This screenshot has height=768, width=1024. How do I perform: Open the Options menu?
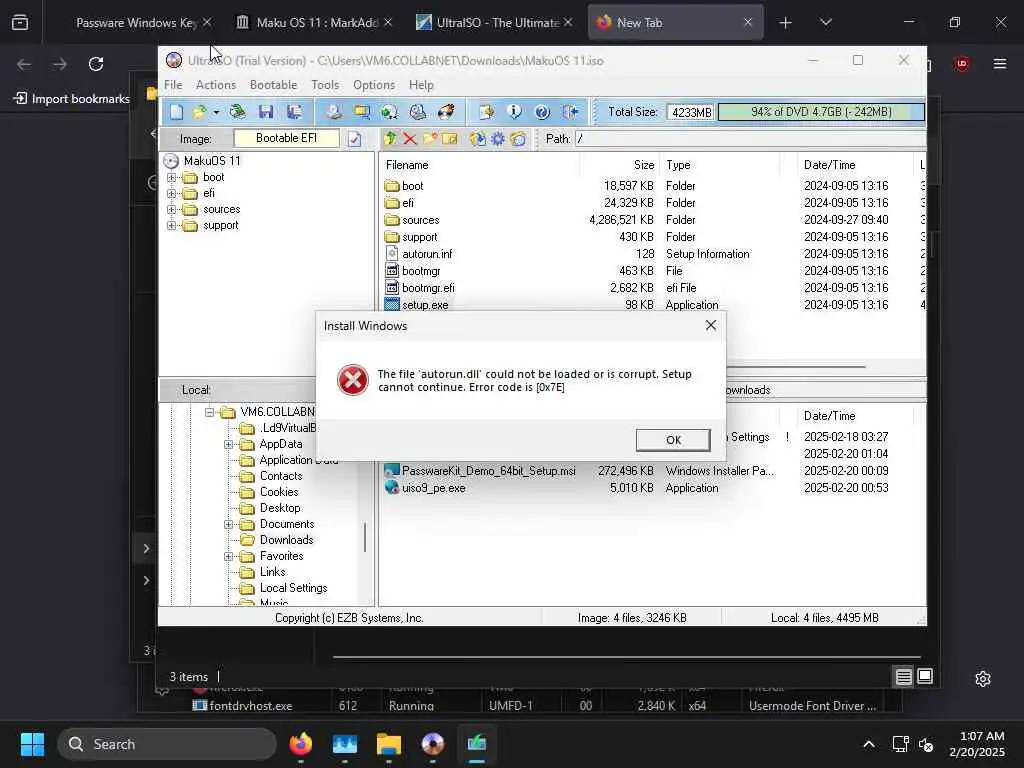point(374,85)
